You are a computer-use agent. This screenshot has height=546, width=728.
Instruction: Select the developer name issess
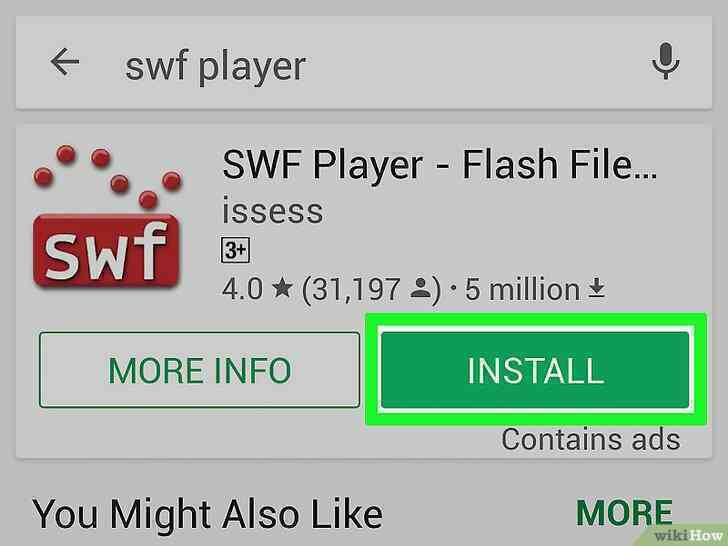click(273, 211)
